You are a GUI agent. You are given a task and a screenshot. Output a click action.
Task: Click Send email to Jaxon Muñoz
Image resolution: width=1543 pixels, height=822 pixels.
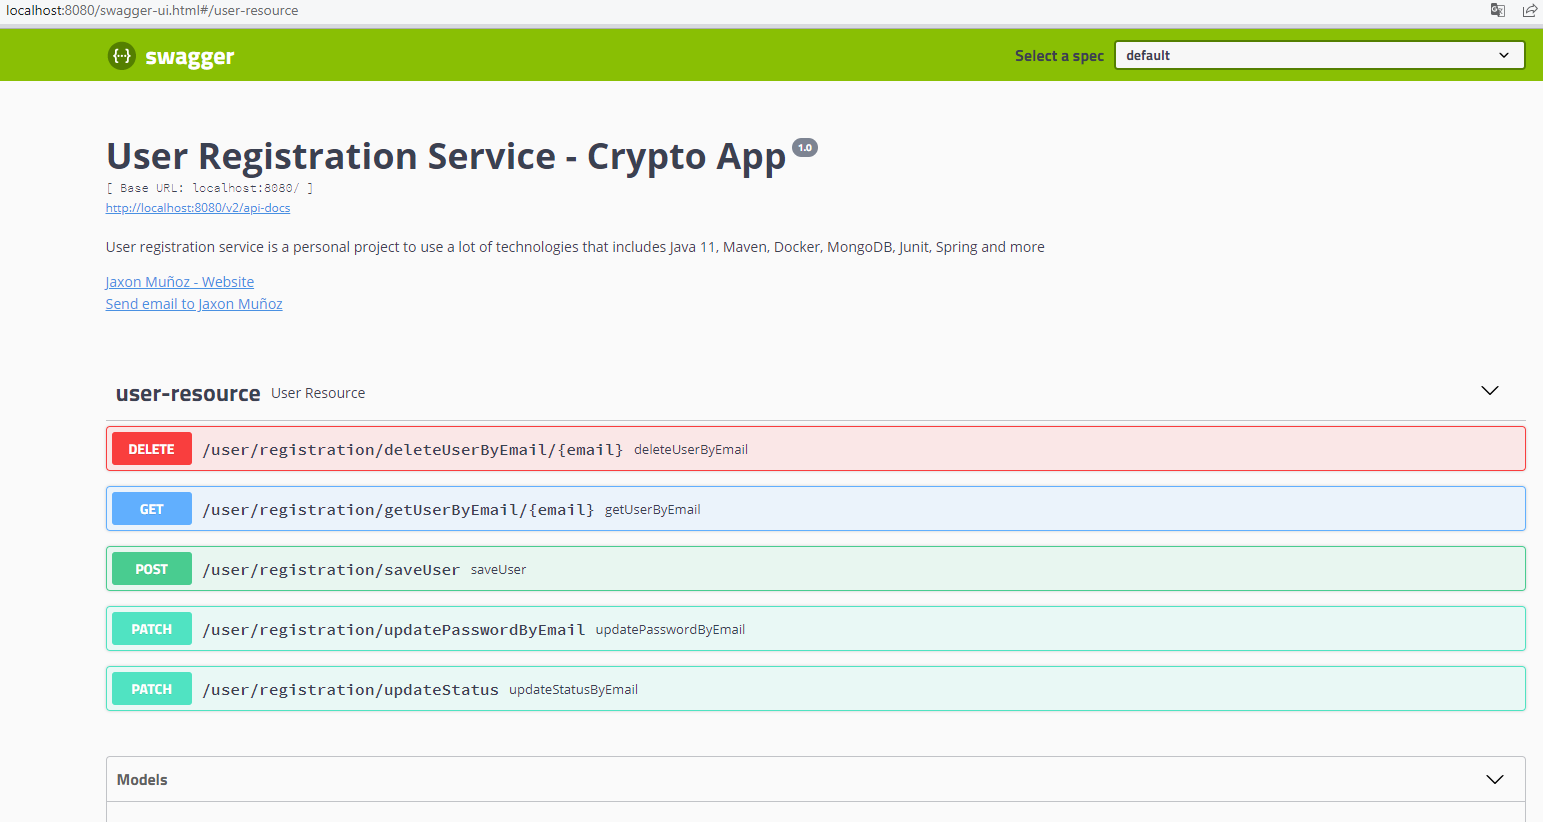pos(194,304)
